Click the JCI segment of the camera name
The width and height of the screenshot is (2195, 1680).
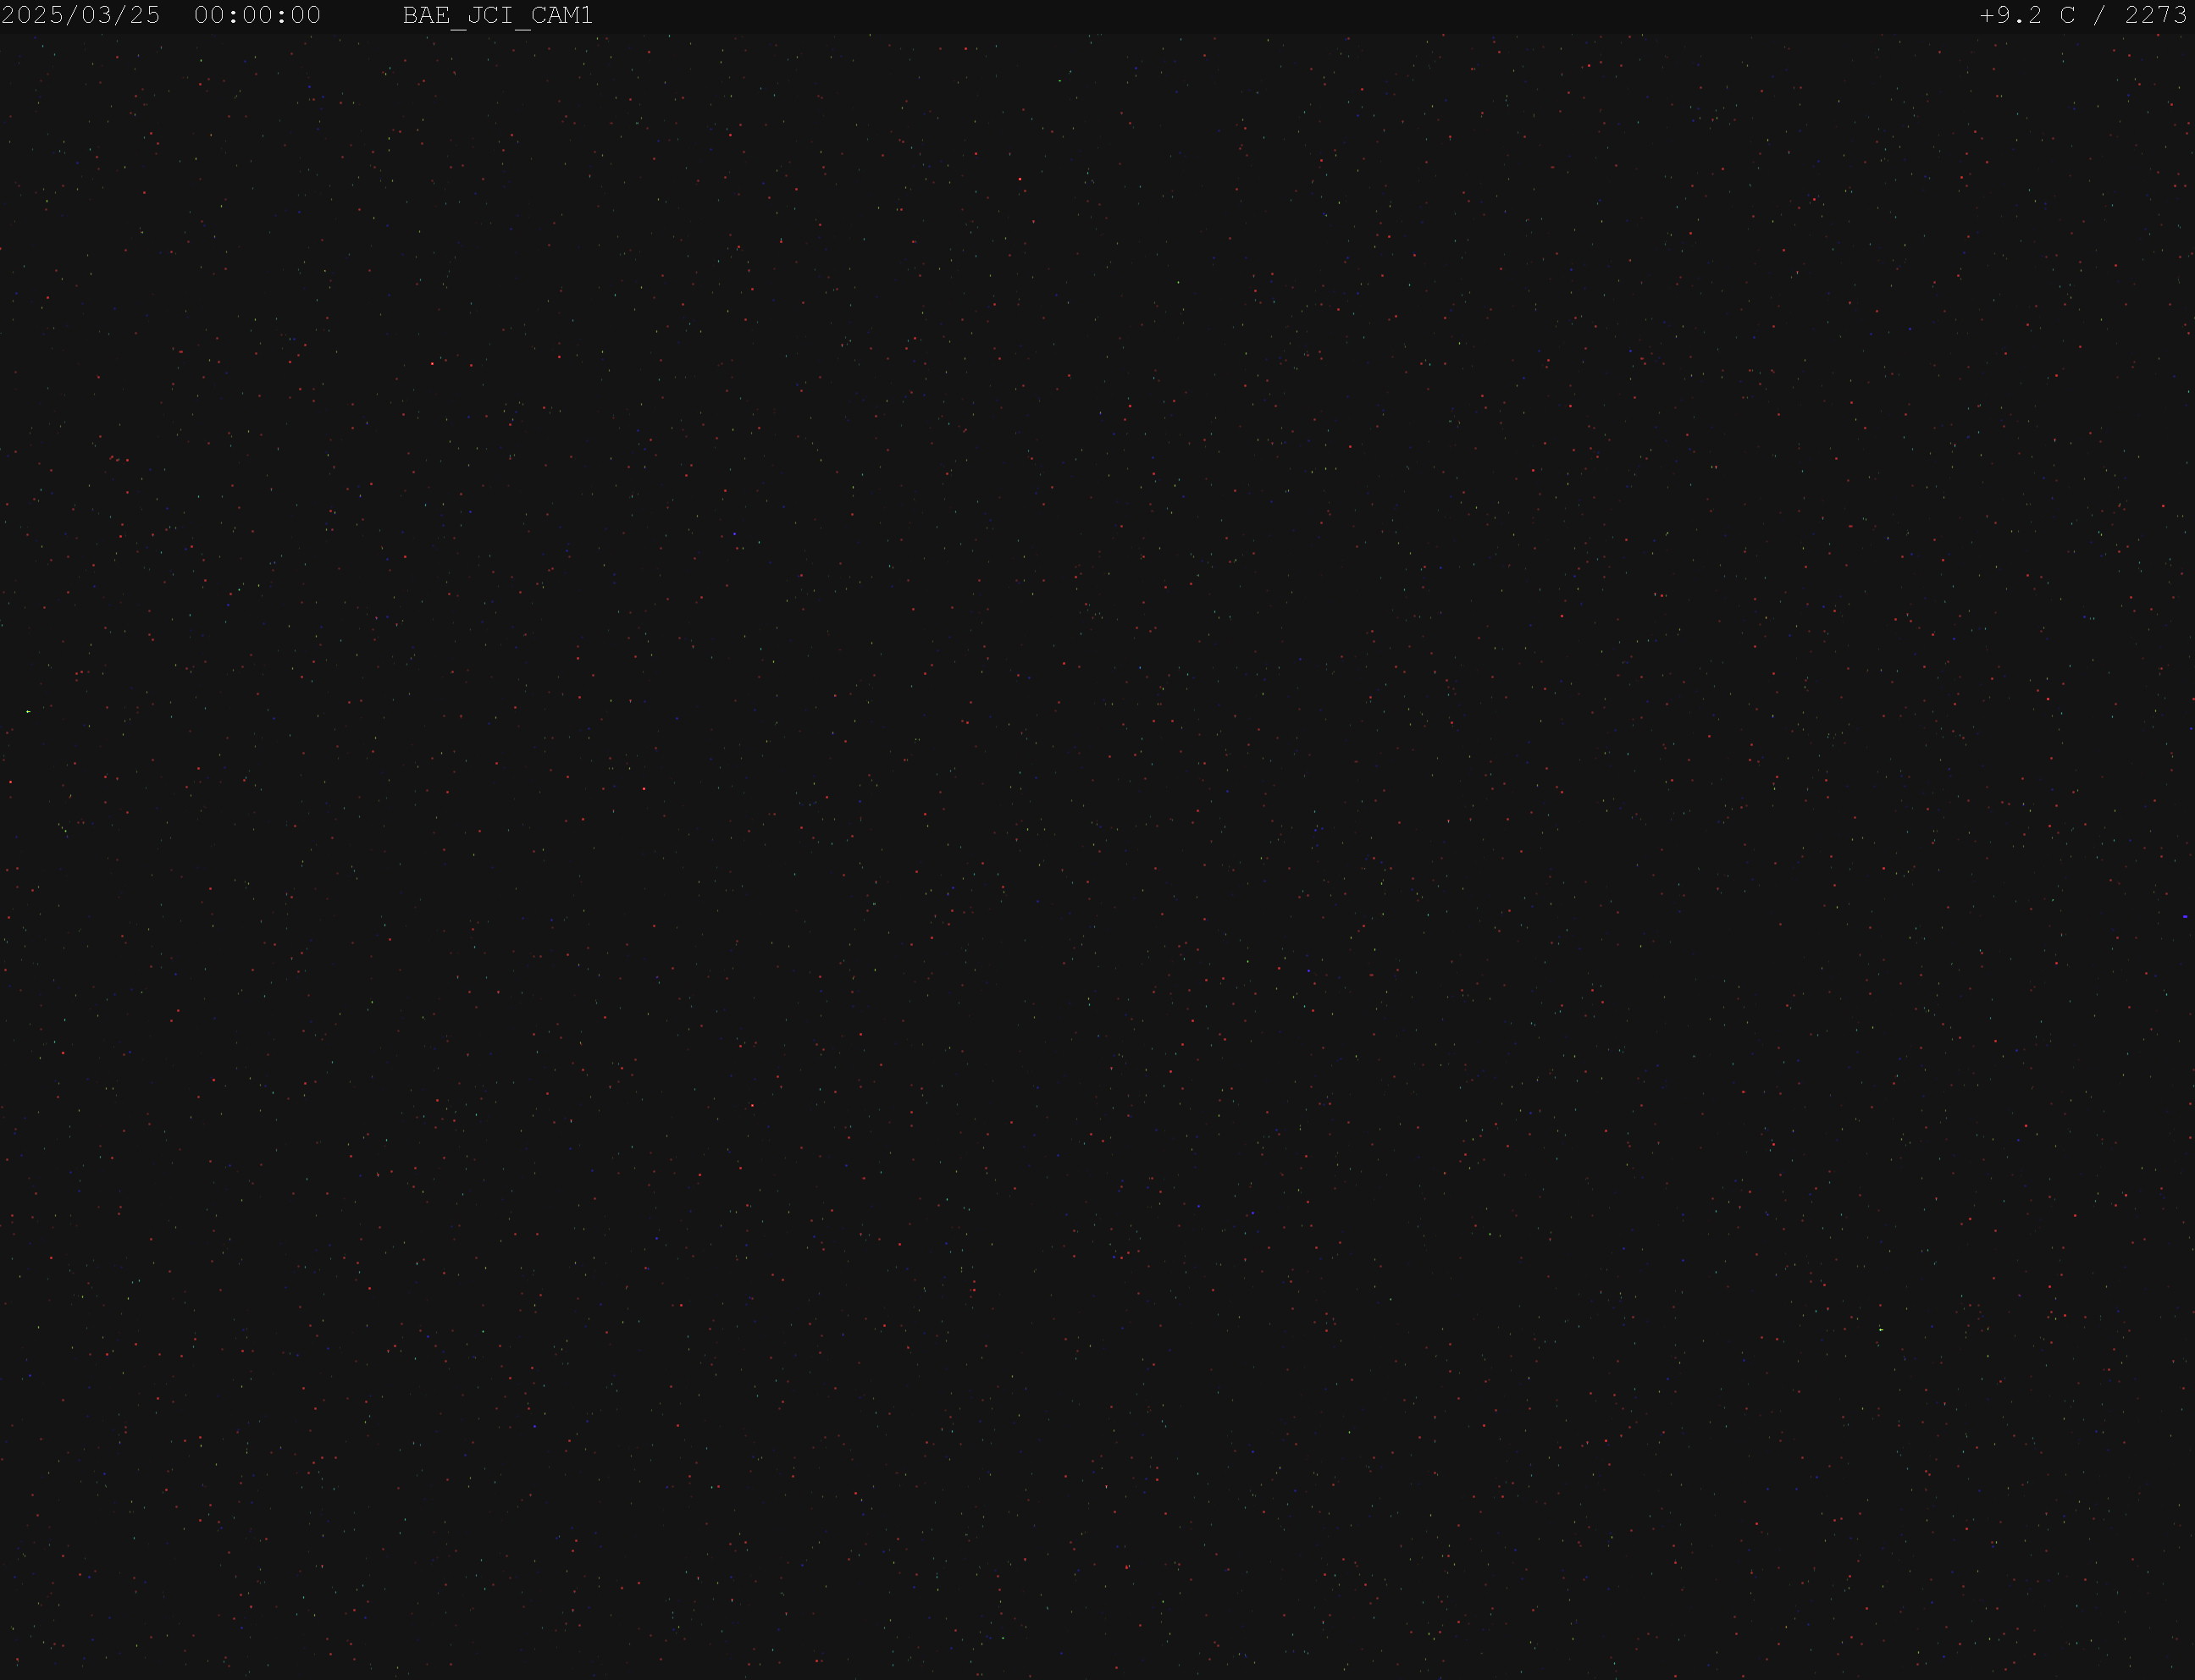click(490, 15)
